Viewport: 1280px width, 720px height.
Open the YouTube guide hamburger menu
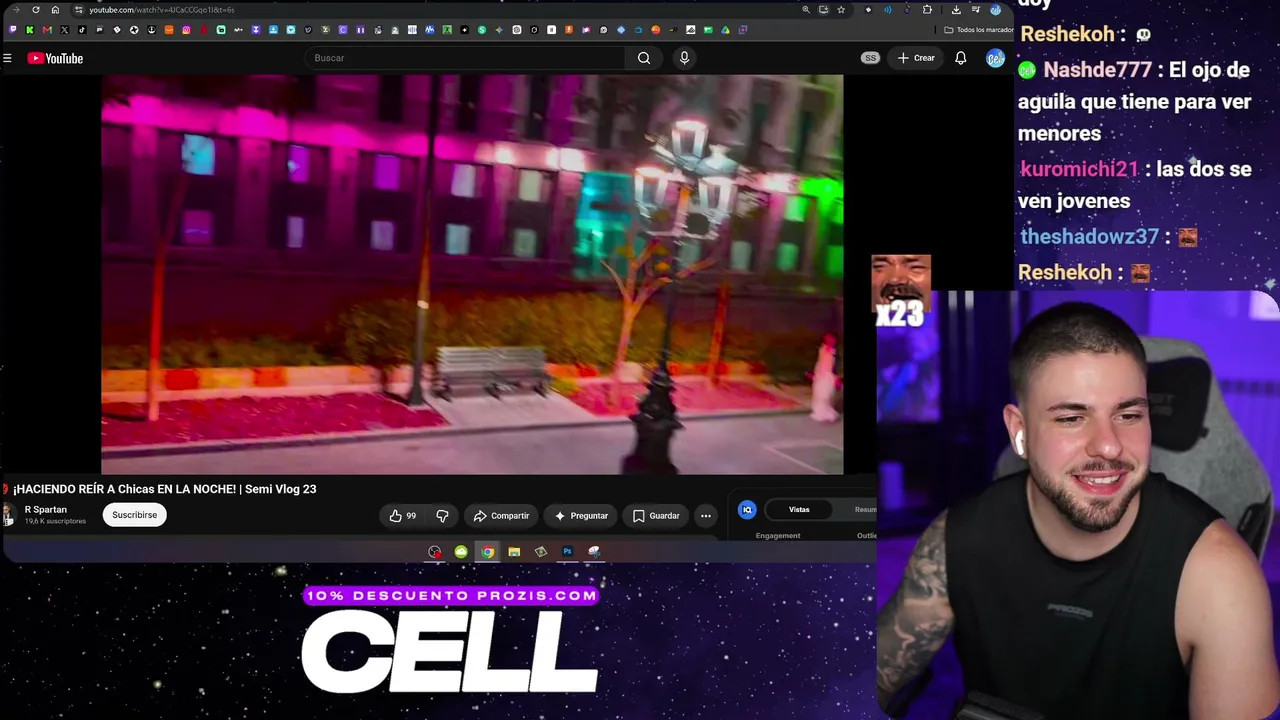(x=7, y=58)
